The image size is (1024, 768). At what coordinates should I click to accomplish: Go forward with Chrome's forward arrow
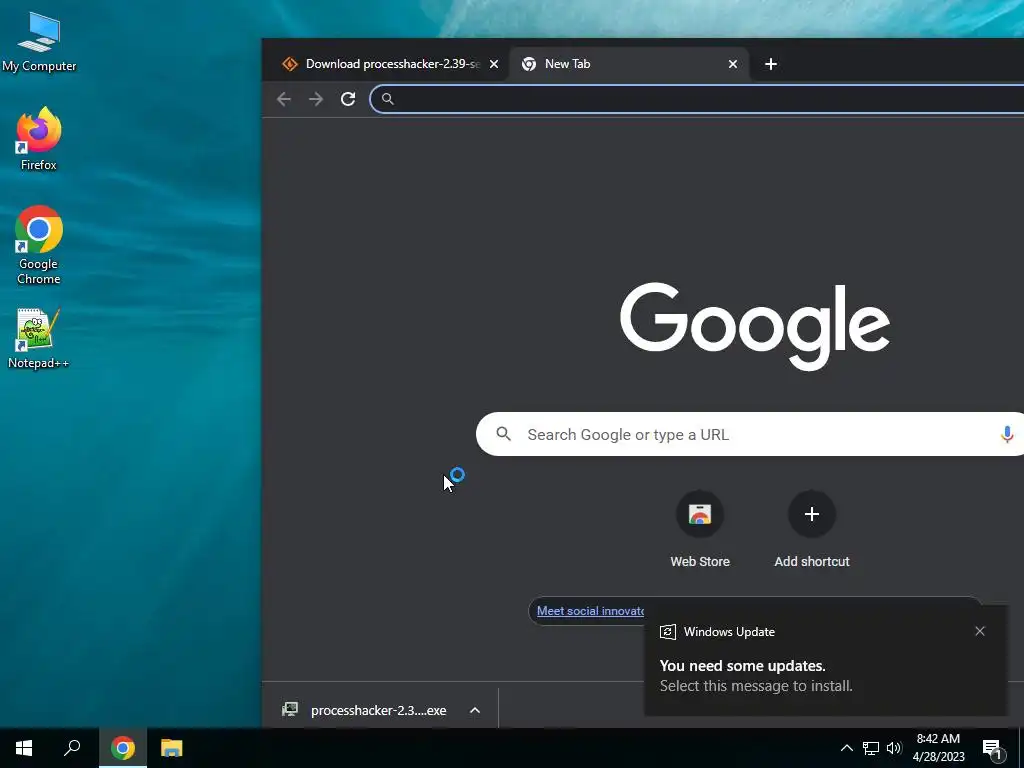coord(316,99)
